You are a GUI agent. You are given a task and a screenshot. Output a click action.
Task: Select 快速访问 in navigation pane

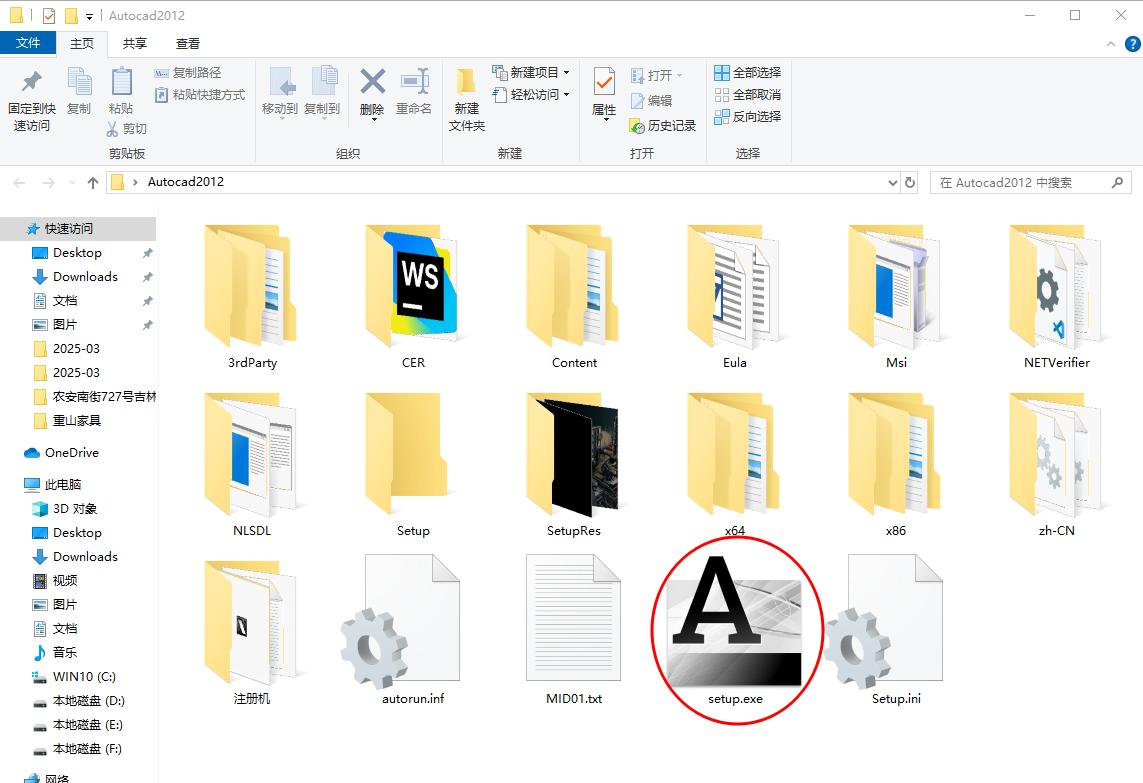[78, 228]
